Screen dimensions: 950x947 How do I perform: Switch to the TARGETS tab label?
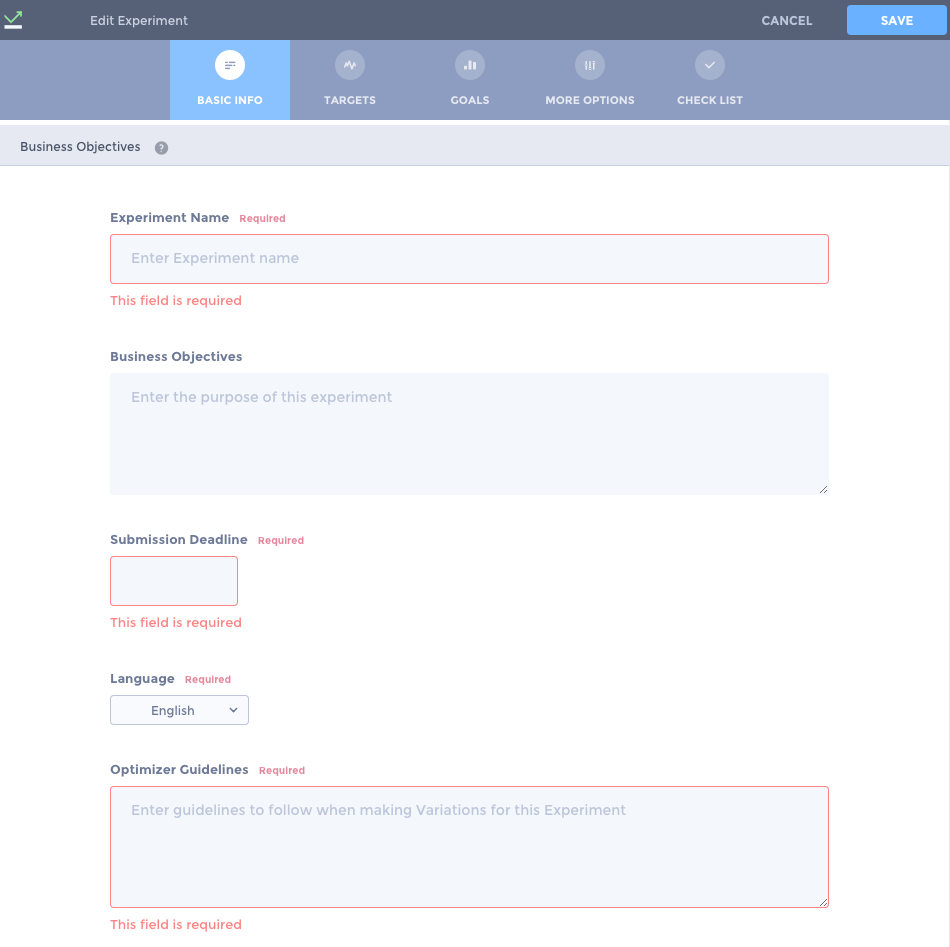tap(350, 100)
